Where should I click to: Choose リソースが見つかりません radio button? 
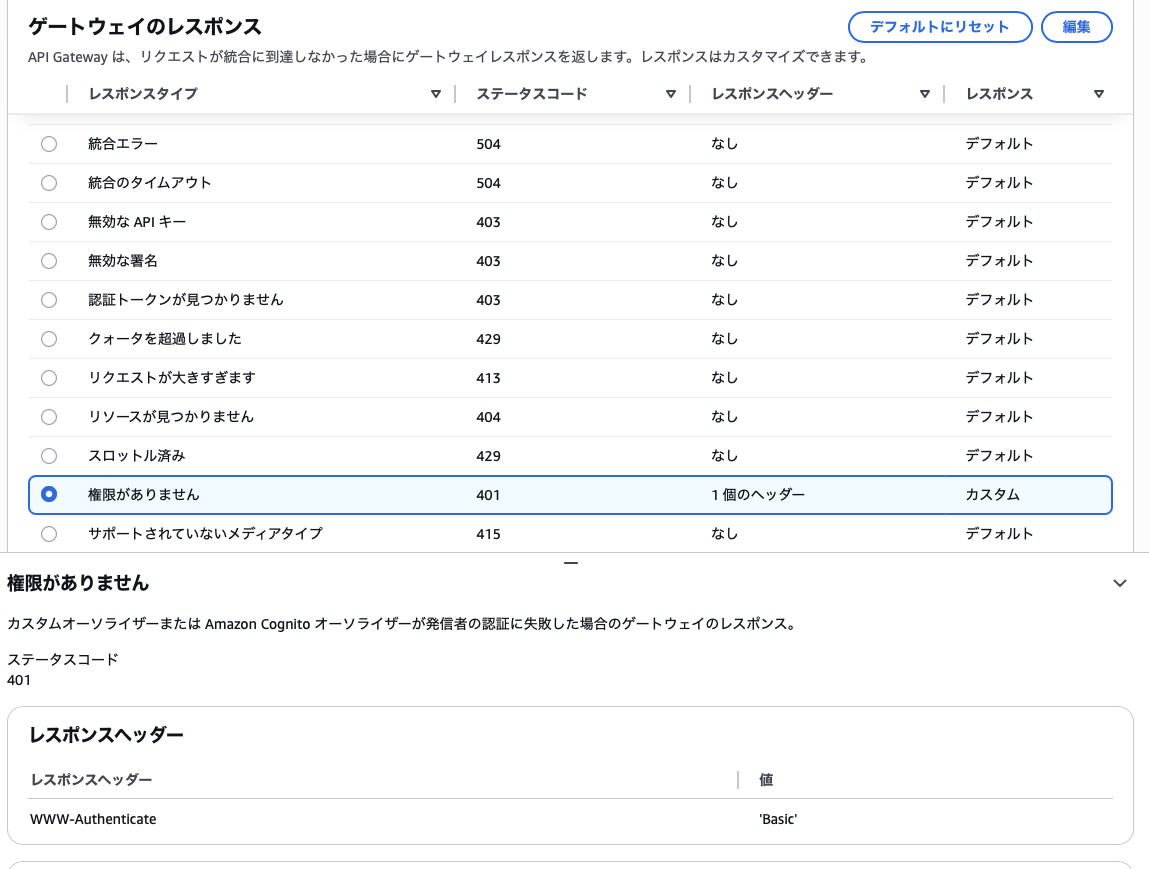[x=49, y=417]
